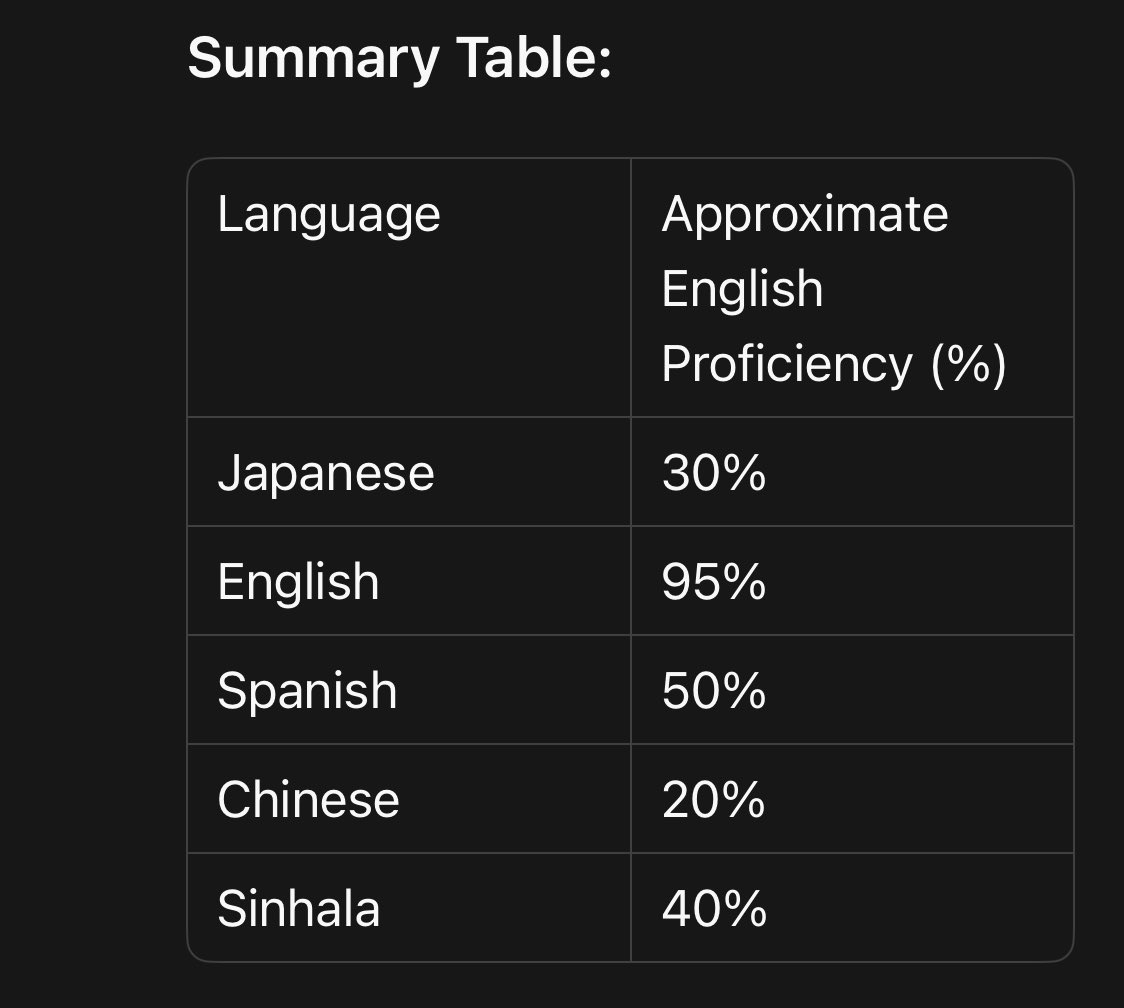This screenshot has height=1008, width=1124.
Task: Click the word Table: in the heading
Action: click(x=534, y=57)
